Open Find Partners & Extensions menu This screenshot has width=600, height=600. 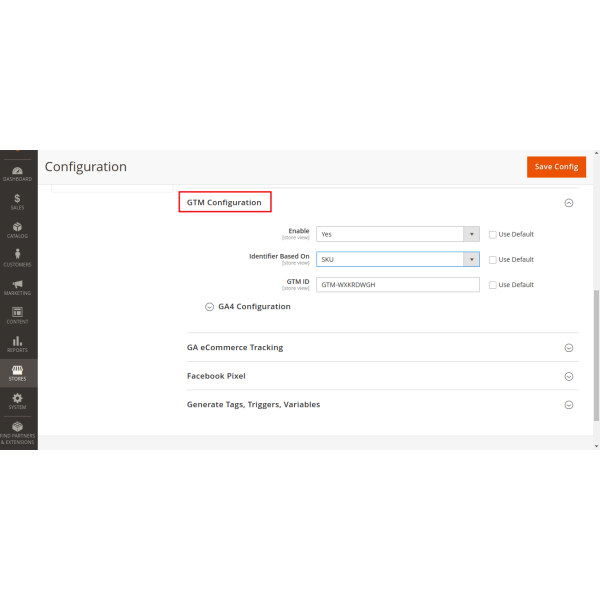point(18,432)
